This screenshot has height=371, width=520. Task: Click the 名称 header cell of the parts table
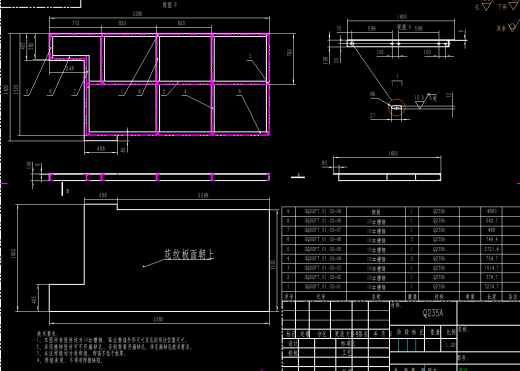click(376, 296)
